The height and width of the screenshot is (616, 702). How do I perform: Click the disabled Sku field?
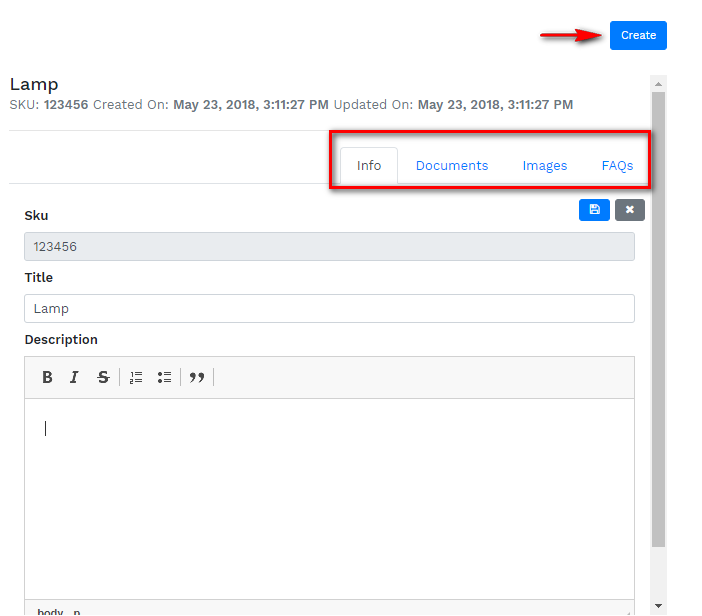[329, 246]
